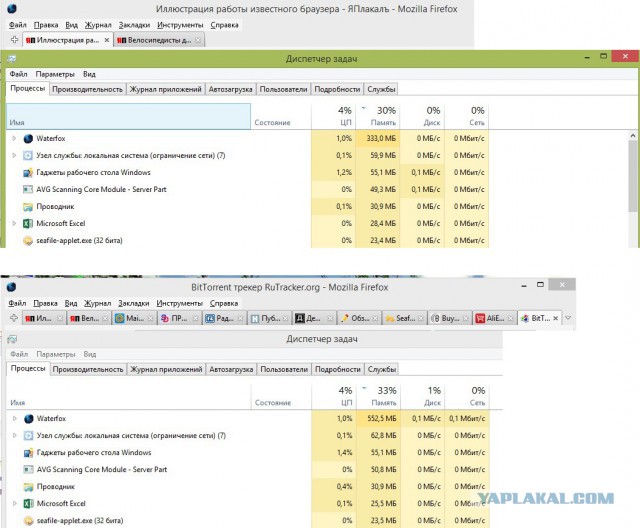Screen dimensions: 640x528
Task: Expand Microsoft Excel process using 28,4 МБ
Action: (14, 223)
